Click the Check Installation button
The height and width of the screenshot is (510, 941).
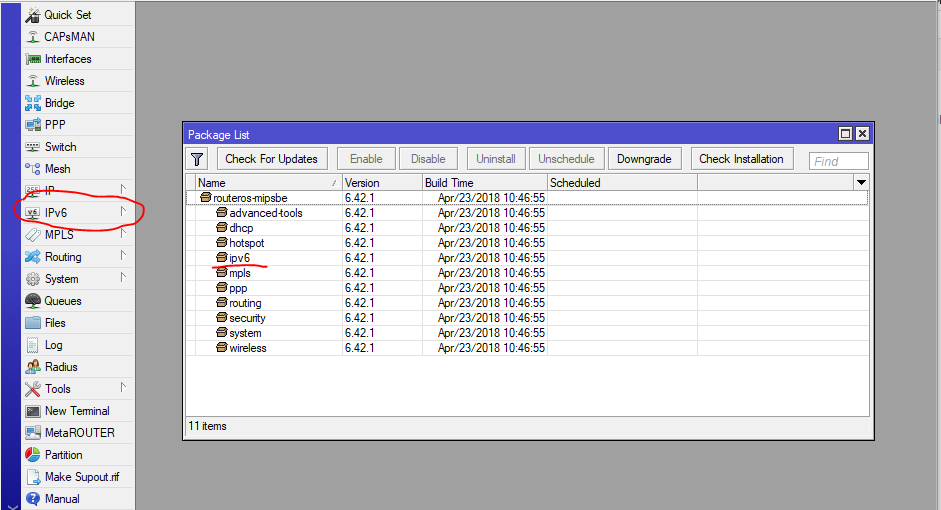pos(741,159)
